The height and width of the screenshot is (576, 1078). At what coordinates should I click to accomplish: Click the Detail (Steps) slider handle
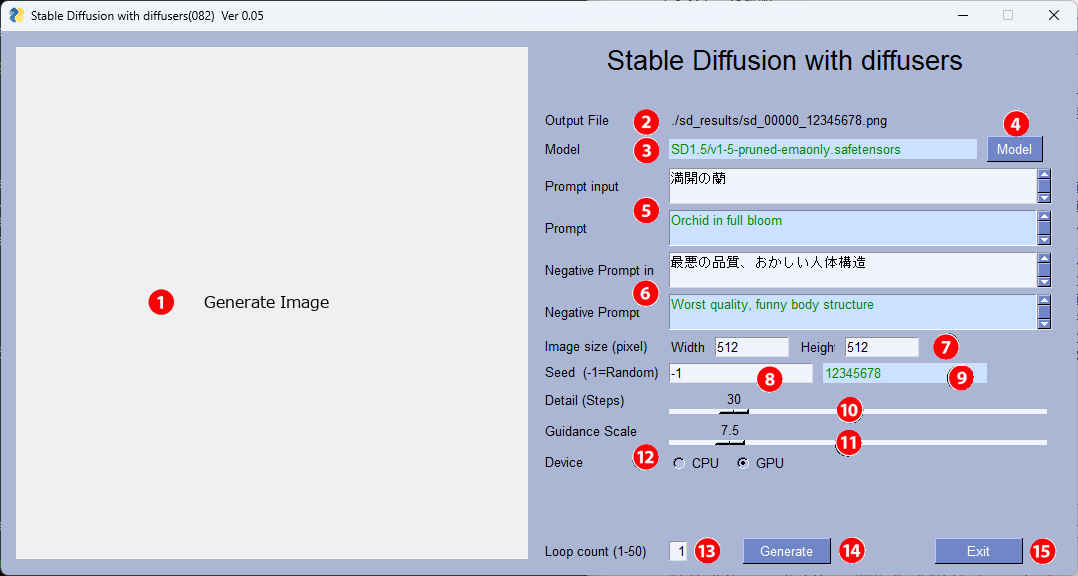coord(733,411)
